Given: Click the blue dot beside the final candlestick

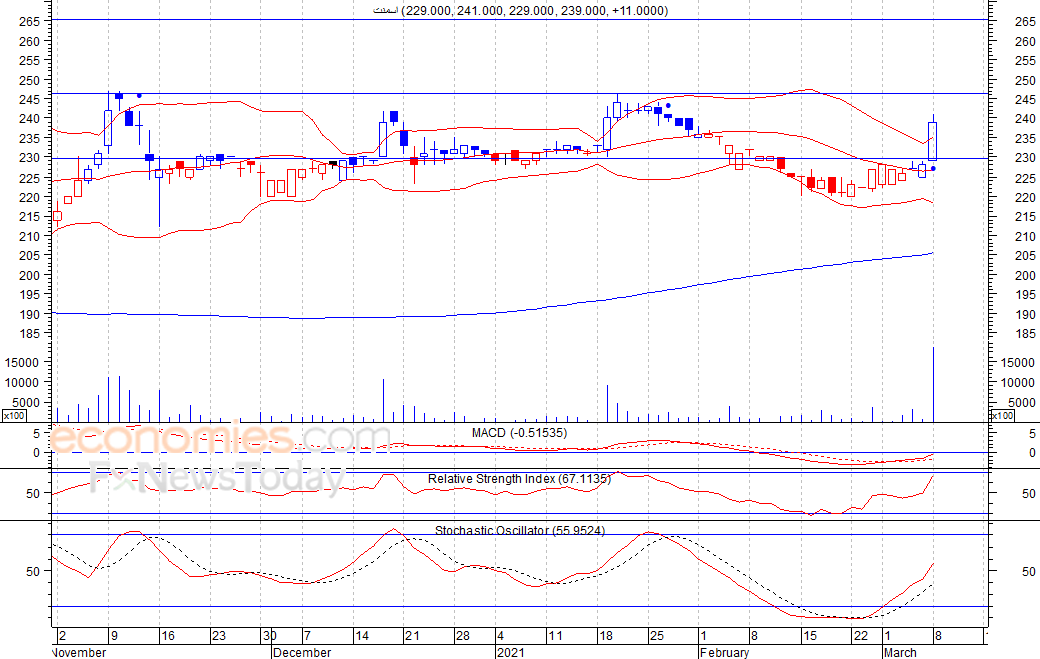Looking at the screenshot, I should 933,168.
